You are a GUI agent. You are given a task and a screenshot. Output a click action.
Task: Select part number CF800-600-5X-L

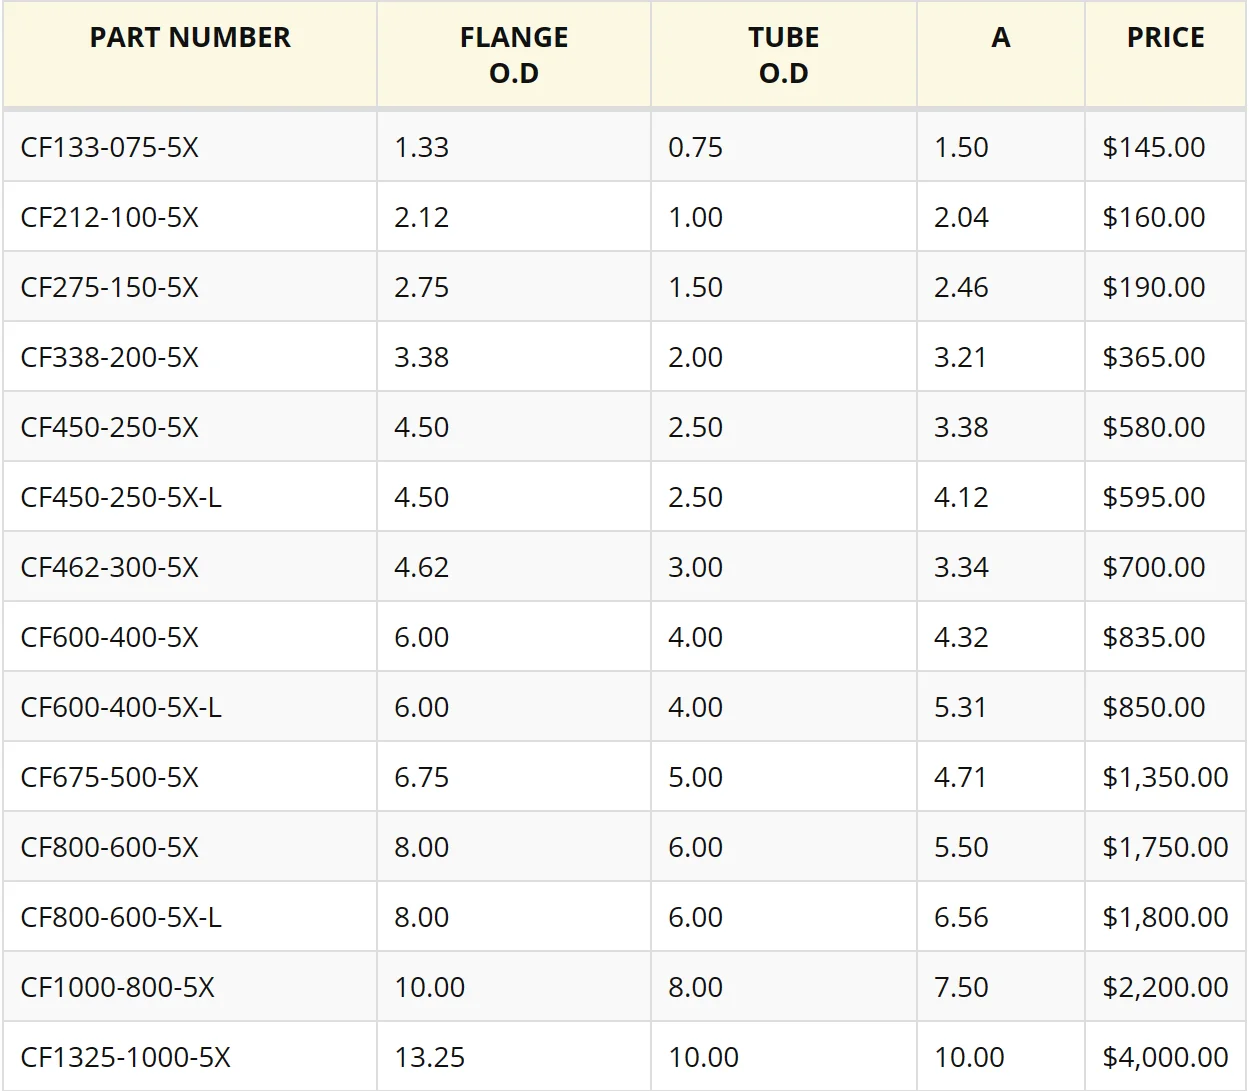tap(121, 918)
